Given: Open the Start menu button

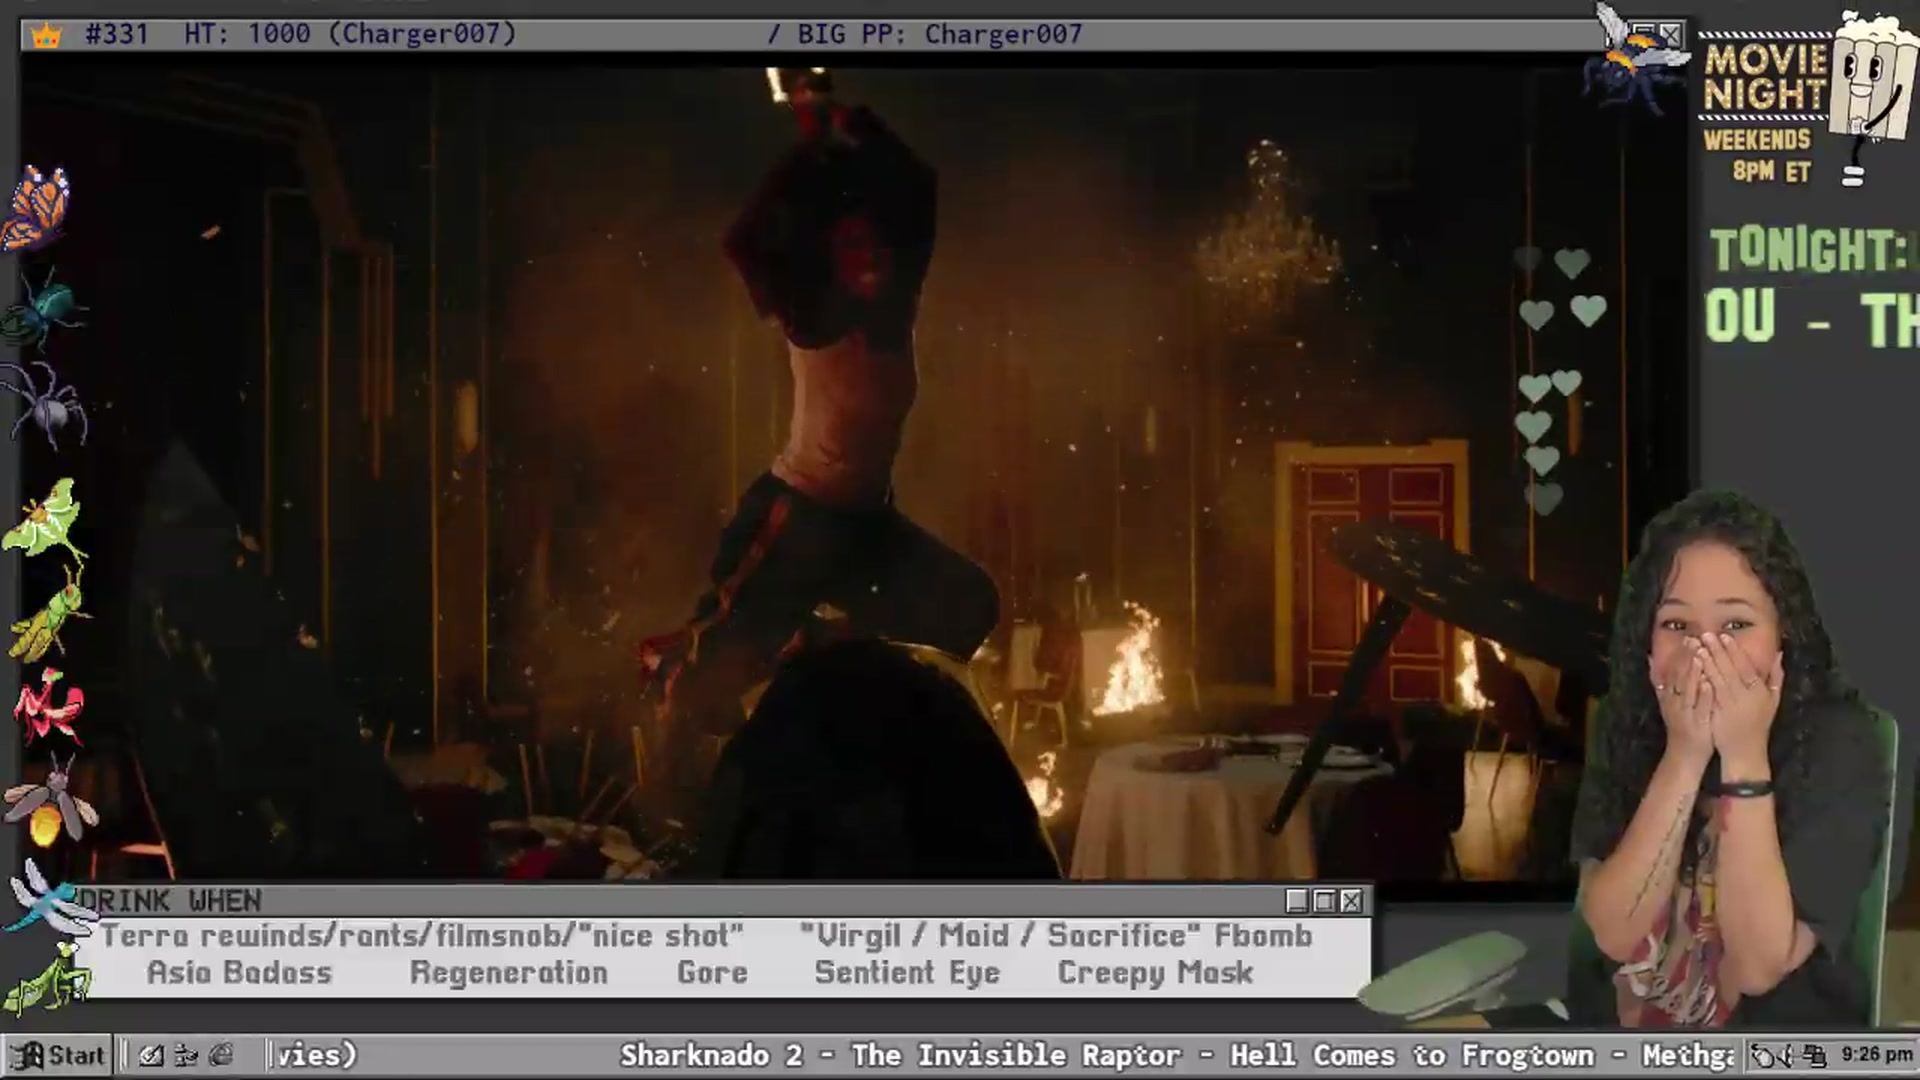Looking at the screenshot, I should [x=57, y=1055].
